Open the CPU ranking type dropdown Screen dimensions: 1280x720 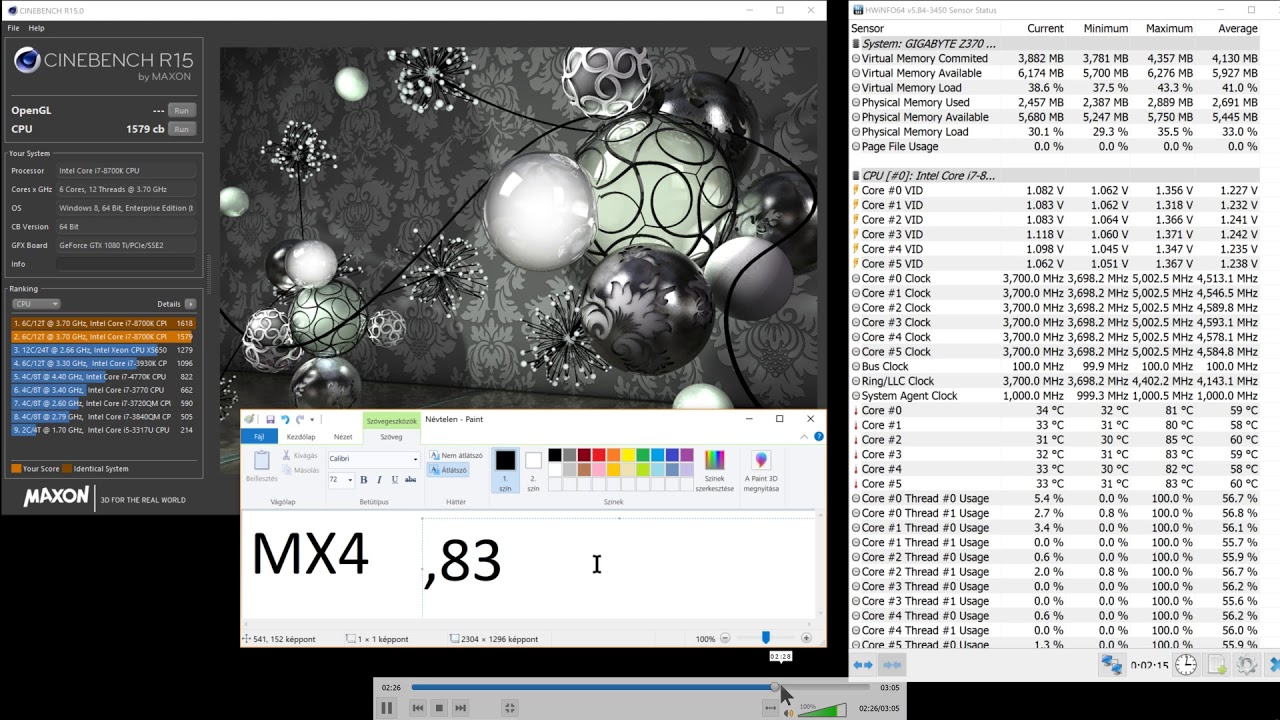click(x=36, y=304)
